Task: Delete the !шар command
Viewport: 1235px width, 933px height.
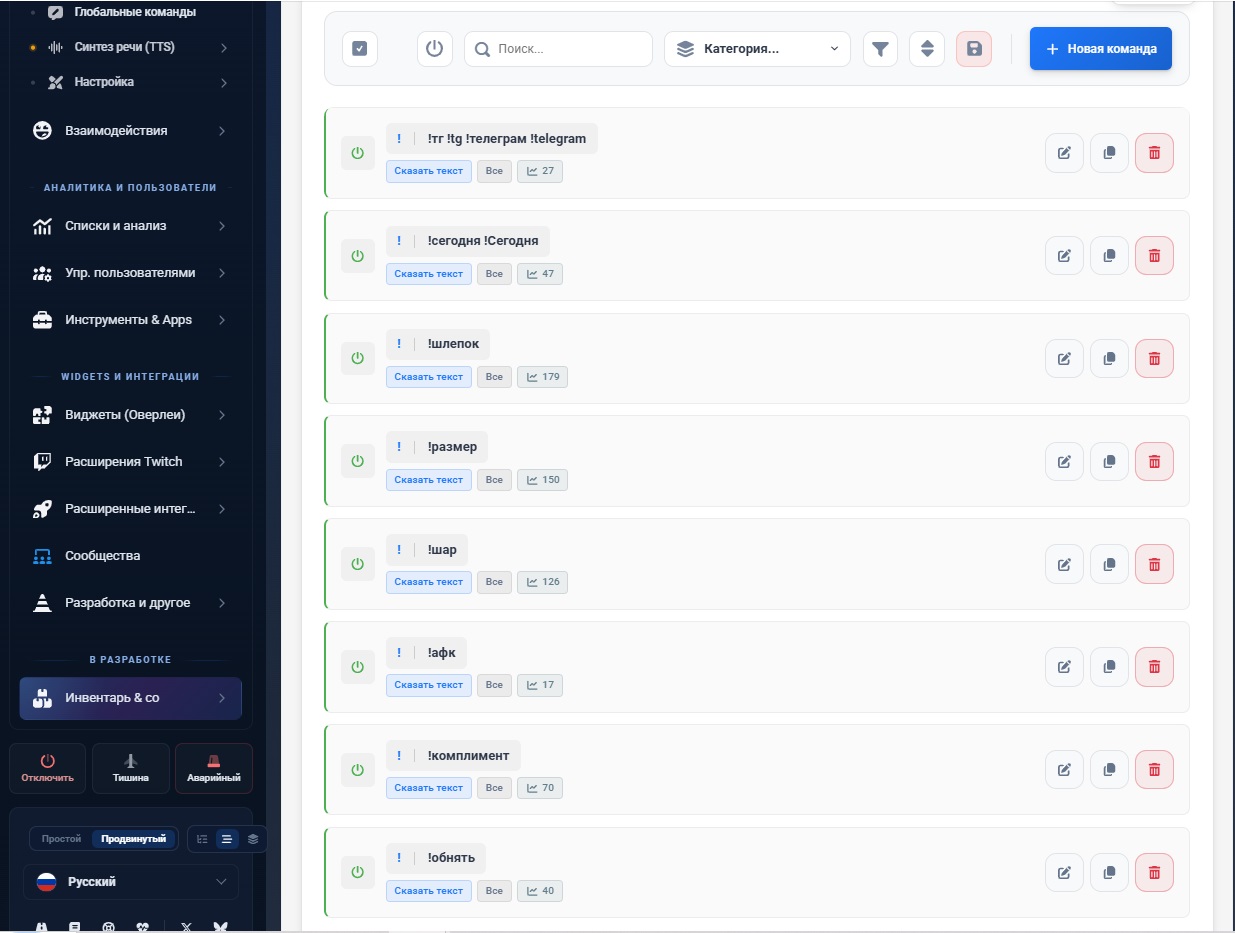Action: point(1154,564)
